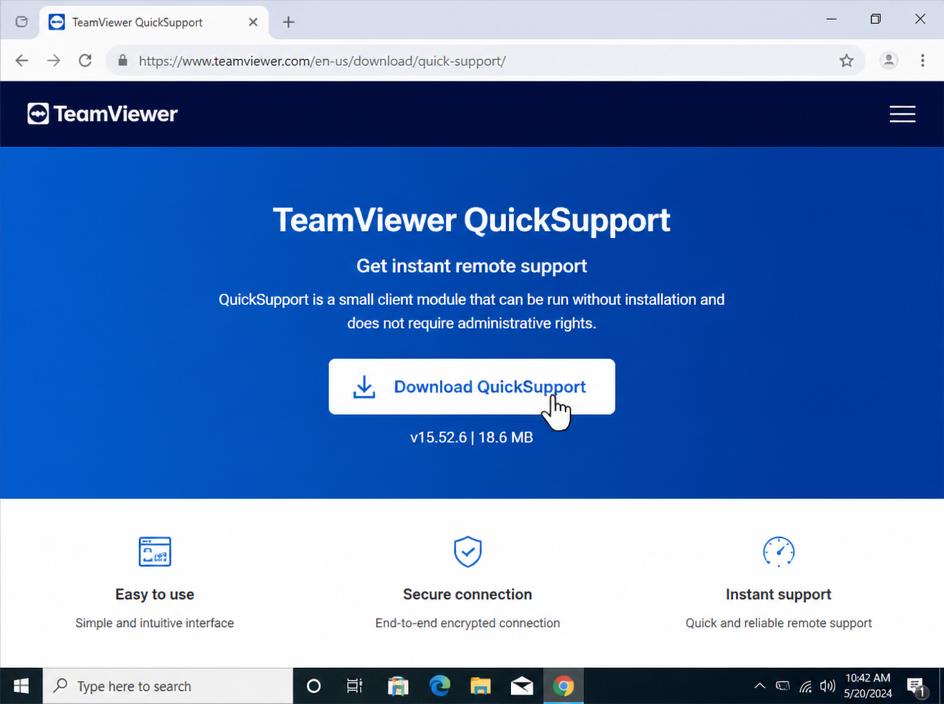This screenshot has height=704, width=944.
Task: Open the Chrome profile avatar
Action: click(889, 60)
